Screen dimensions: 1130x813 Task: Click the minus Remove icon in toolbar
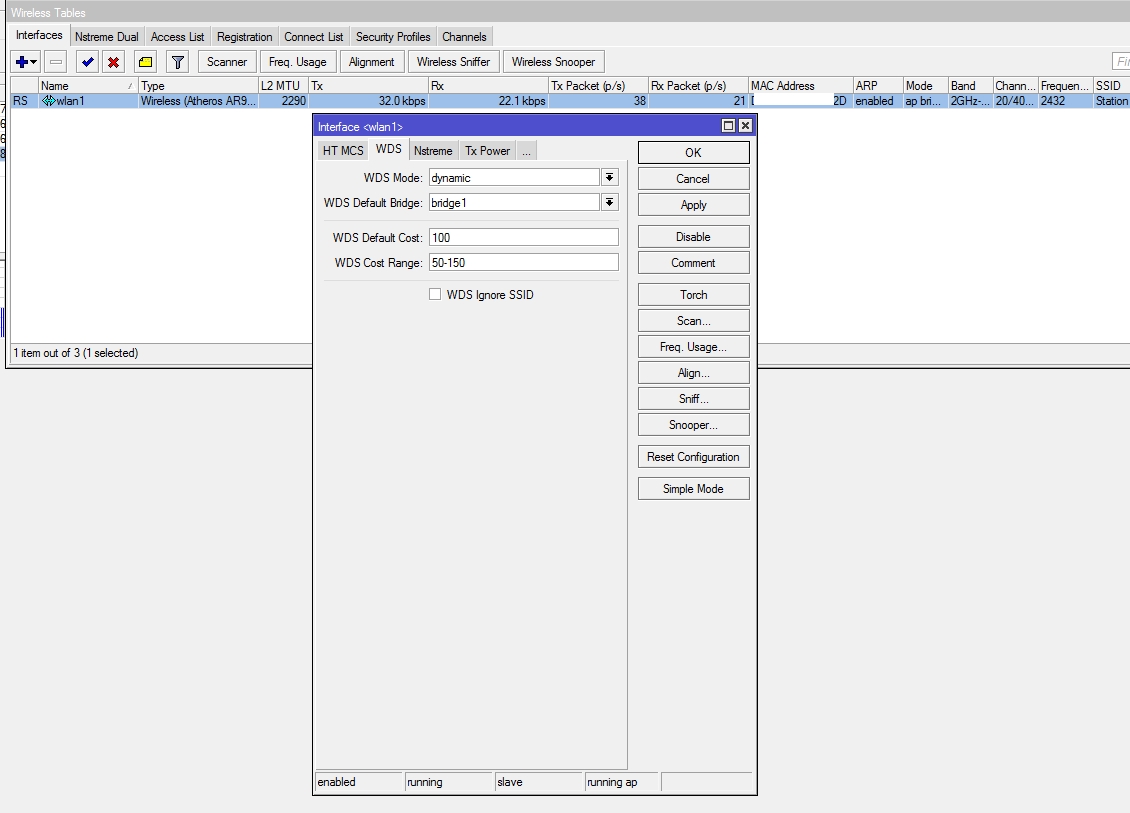point(56,62)
